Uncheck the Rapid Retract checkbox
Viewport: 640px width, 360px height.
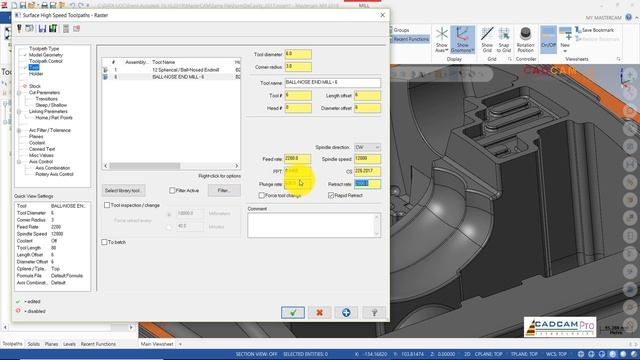click(331, 196)
